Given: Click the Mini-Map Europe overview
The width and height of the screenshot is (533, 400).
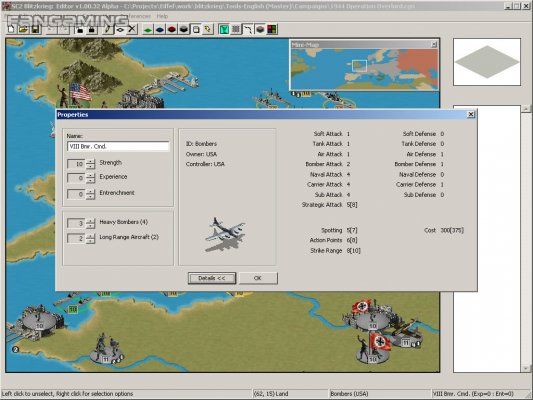Looking at the screenshot, I should point(365,69).
